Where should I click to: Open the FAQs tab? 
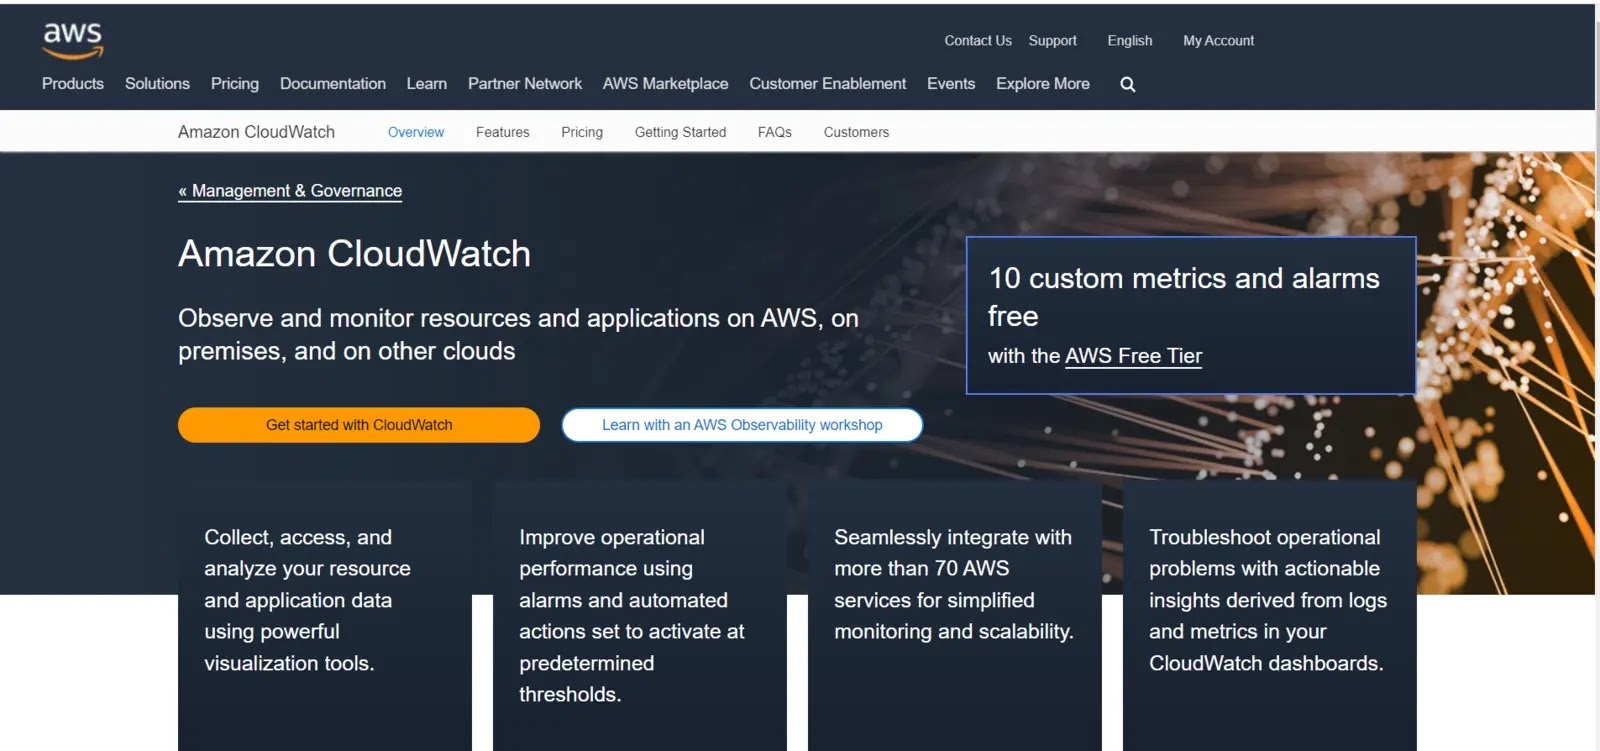pyautogui.click(x=774, y=132)
